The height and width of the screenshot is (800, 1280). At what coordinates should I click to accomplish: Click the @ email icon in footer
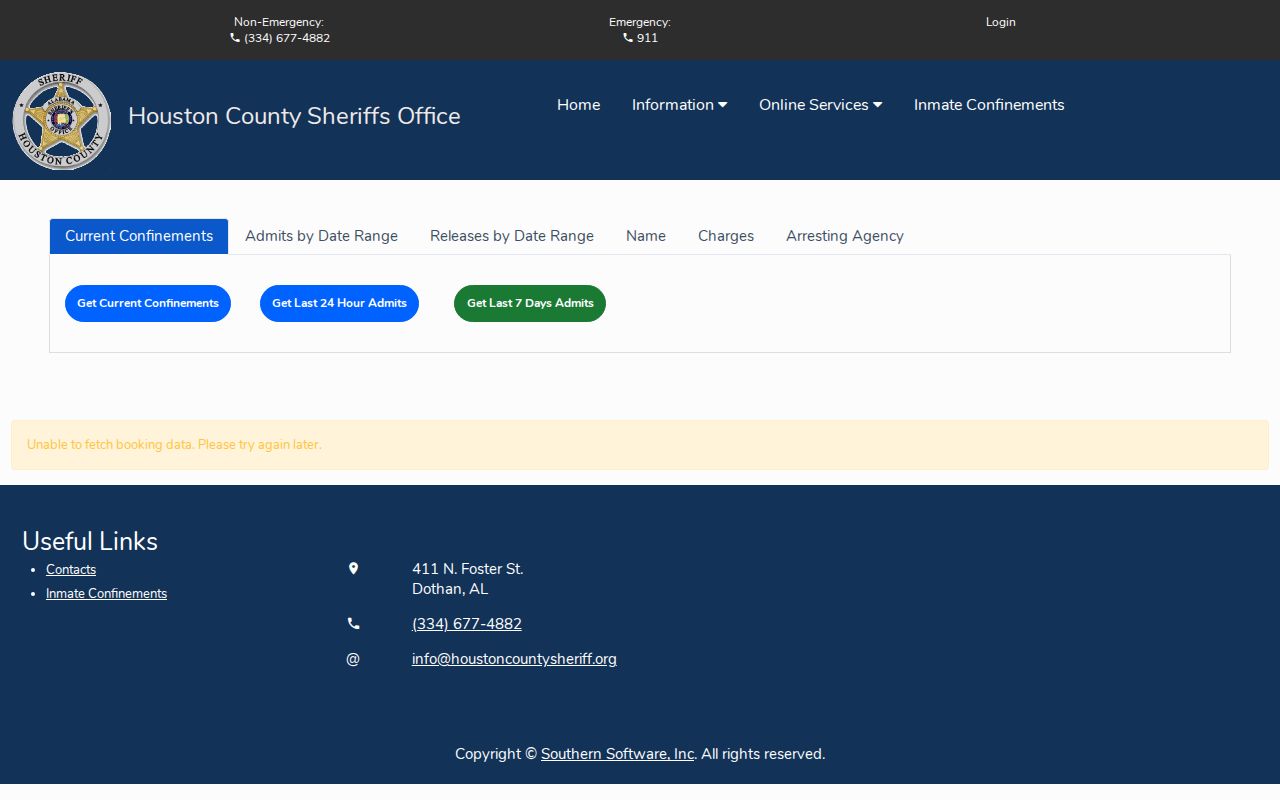[353, 659]
